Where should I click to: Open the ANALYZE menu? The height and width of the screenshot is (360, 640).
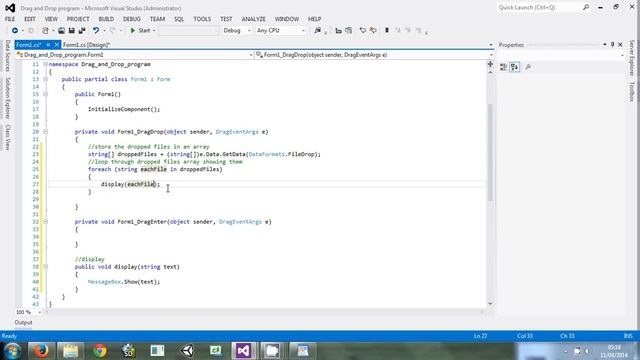[253, 19]
